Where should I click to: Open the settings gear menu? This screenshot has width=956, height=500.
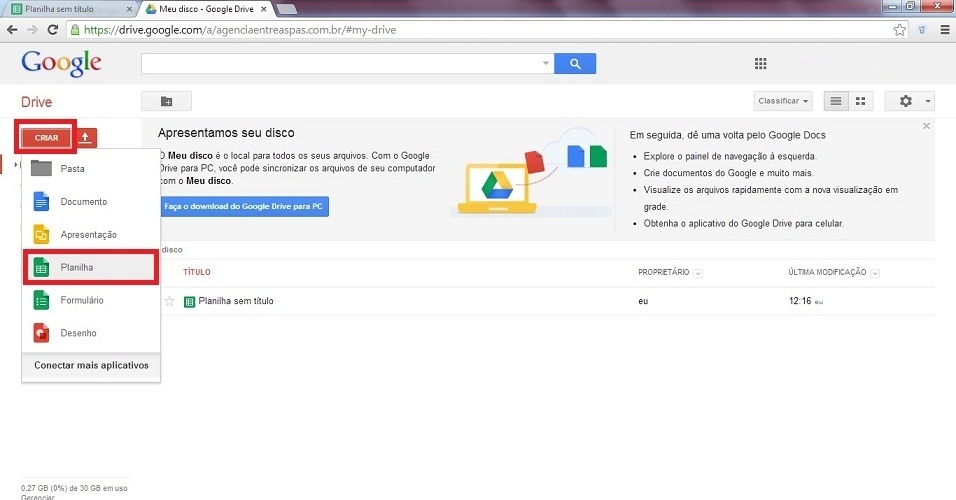tap(910, 101)
